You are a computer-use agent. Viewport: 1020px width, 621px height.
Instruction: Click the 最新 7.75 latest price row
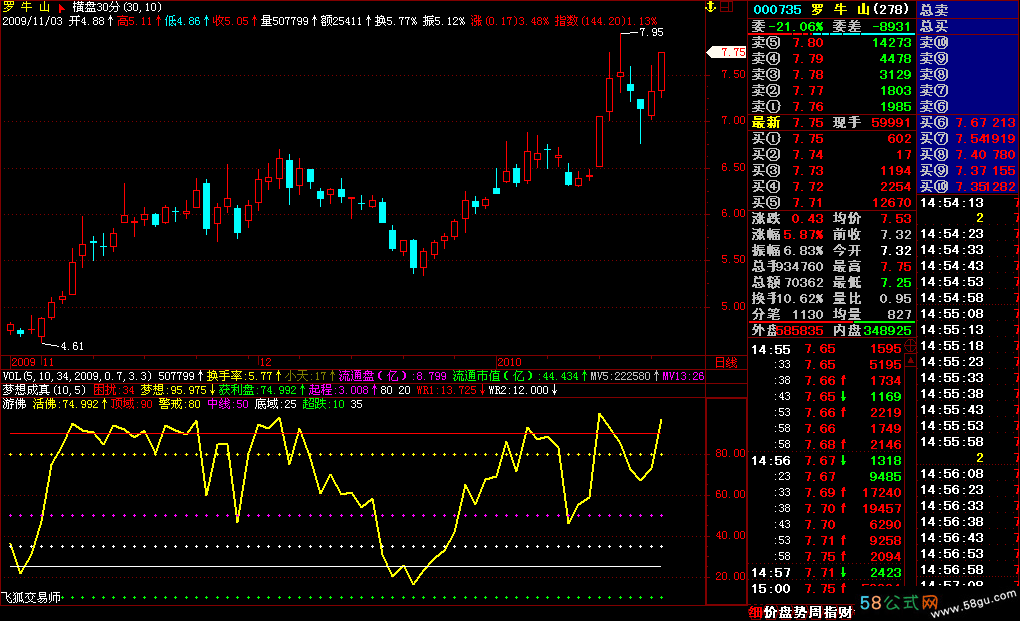(x=788, y=122)
